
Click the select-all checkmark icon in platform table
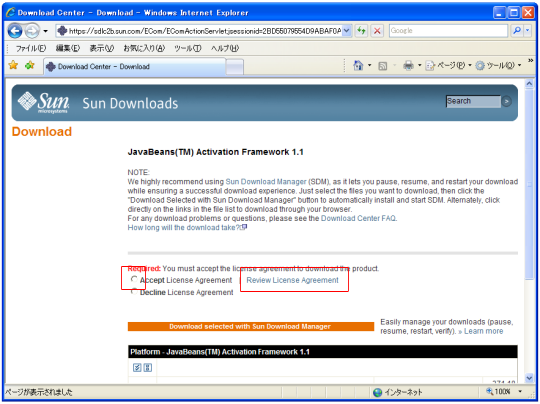[x=137, y=367]
